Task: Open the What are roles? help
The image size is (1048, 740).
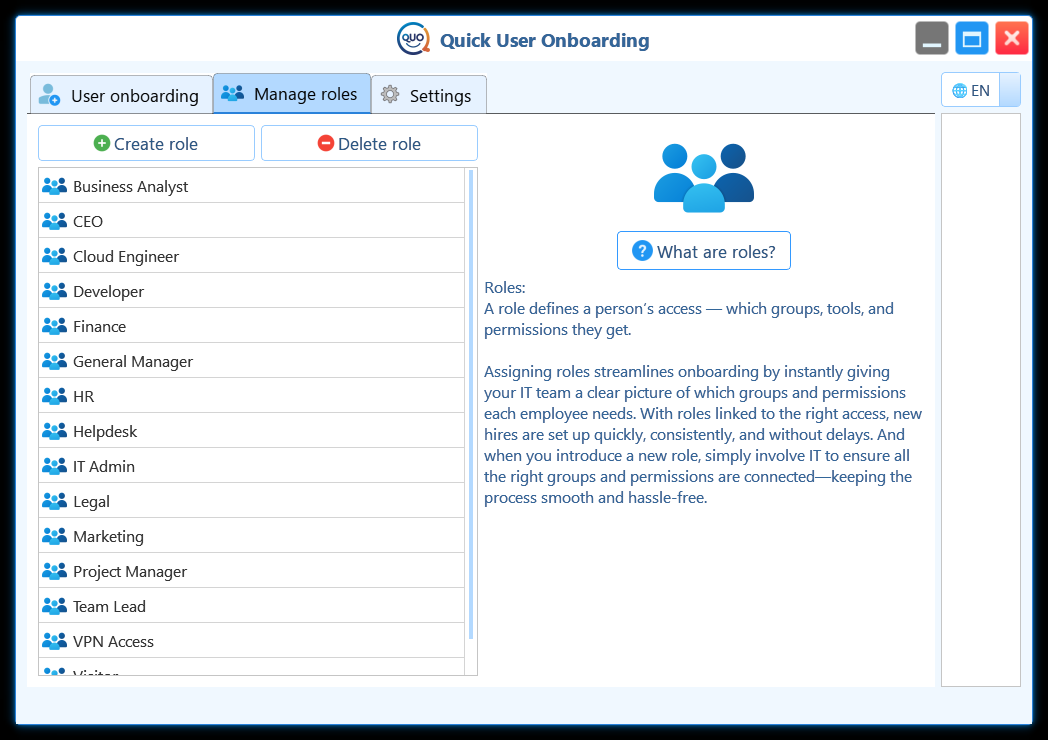Action: click(704, 251)
